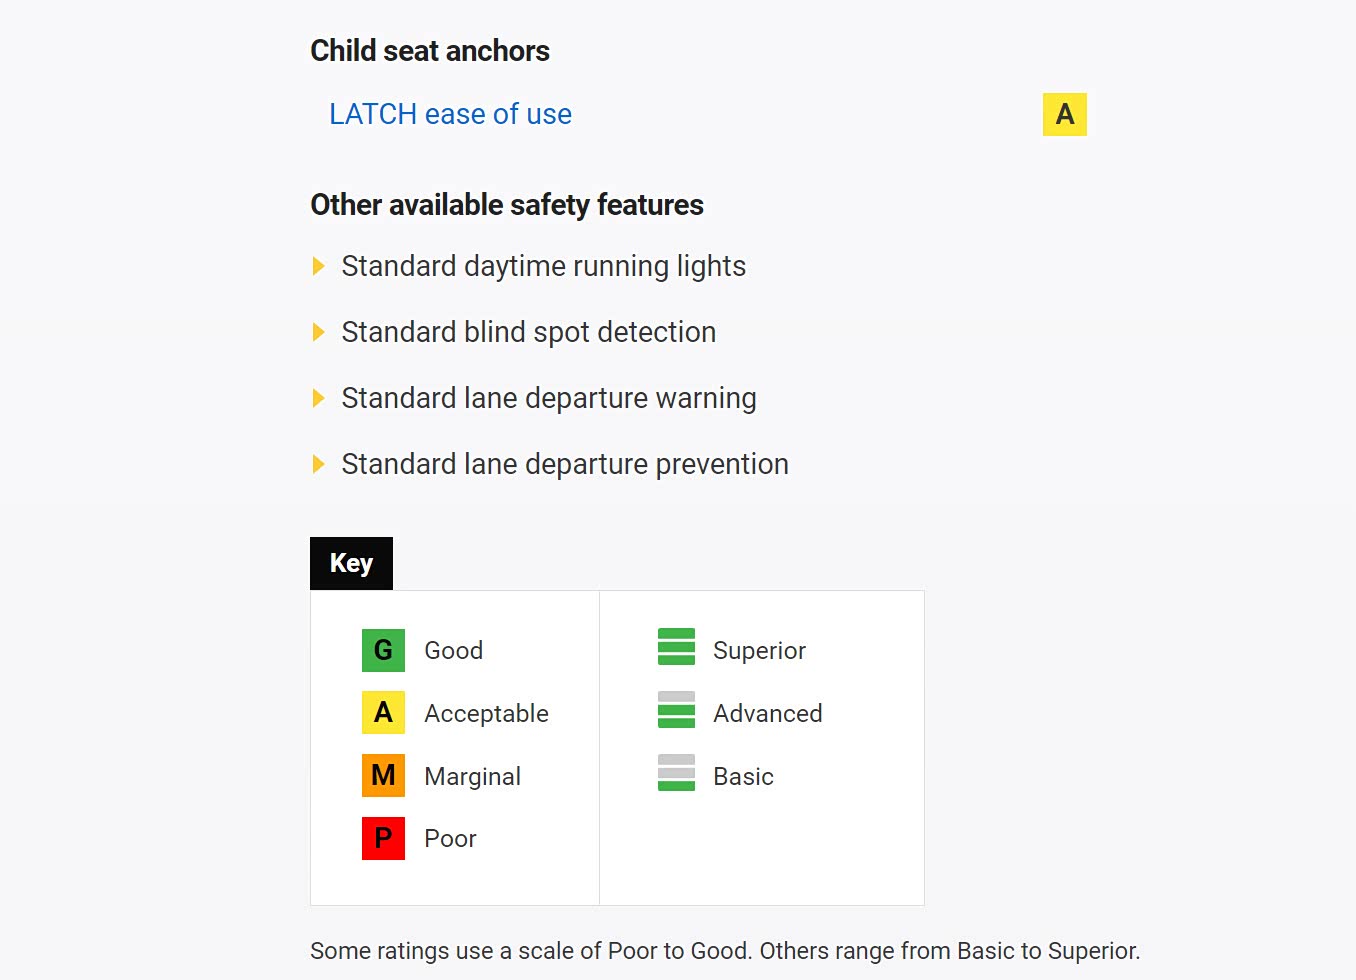1356x980 pixels.
Task: Click the Poor to Good scale footnote
Action: [724, 951]
